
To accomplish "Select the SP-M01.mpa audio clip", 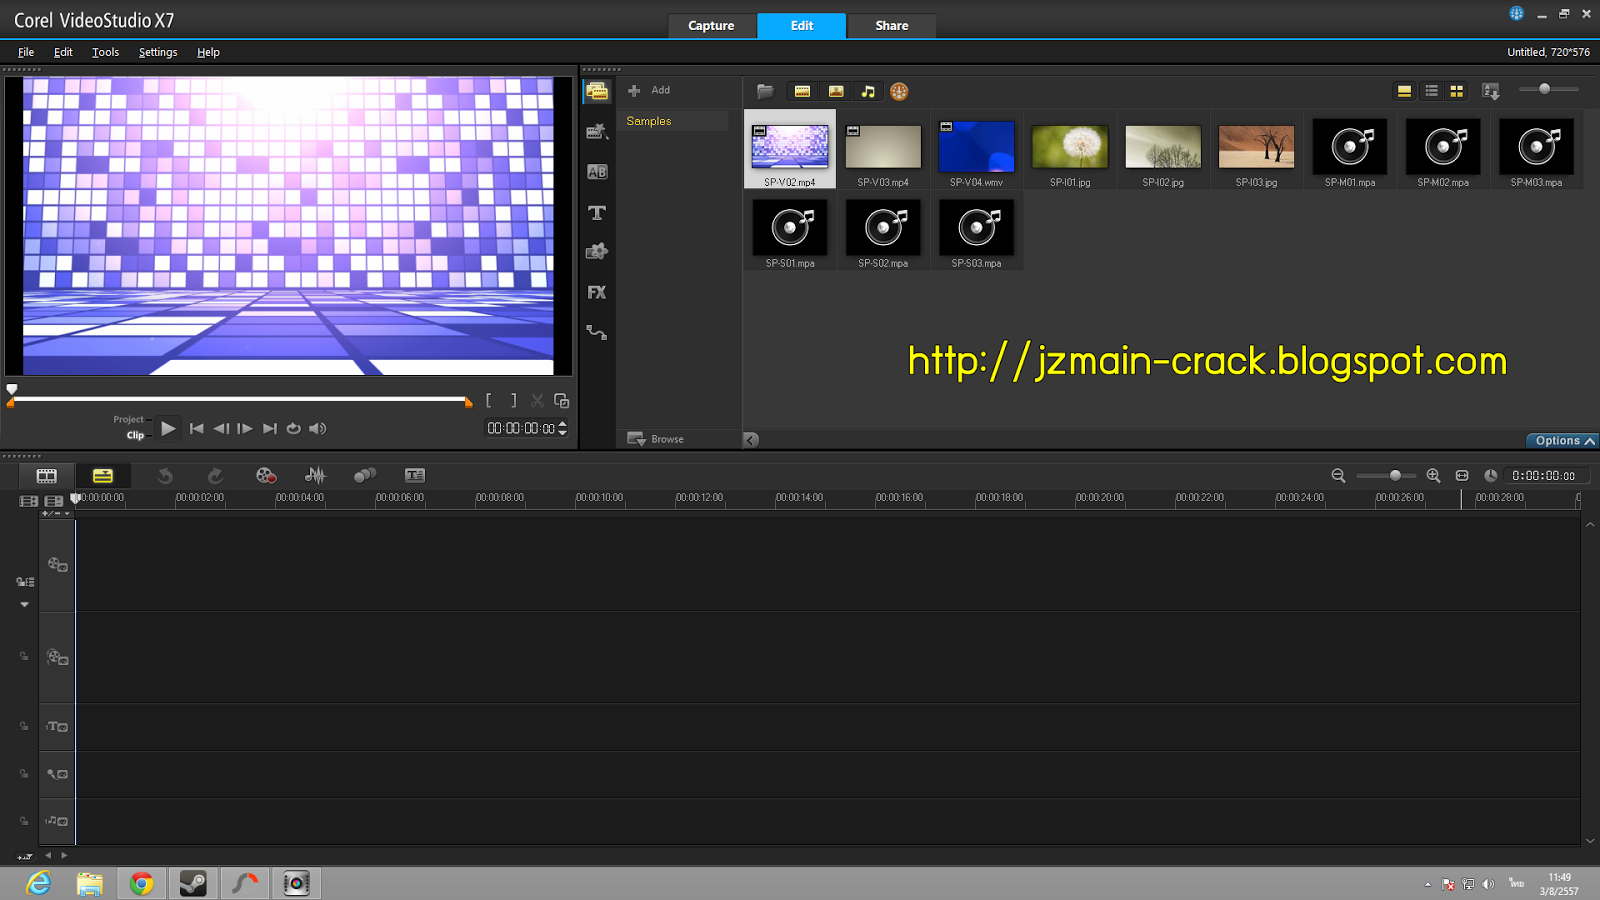I will 1350,149.
